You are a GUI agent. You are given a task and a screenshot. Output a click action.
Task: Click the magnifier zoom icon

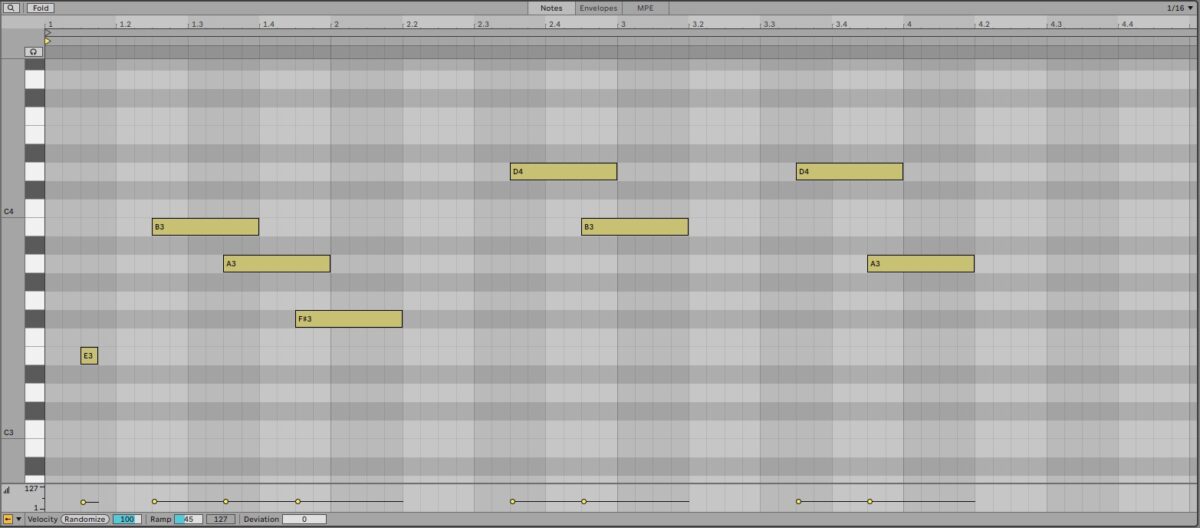pyautogui.click(x=11, y=8)
